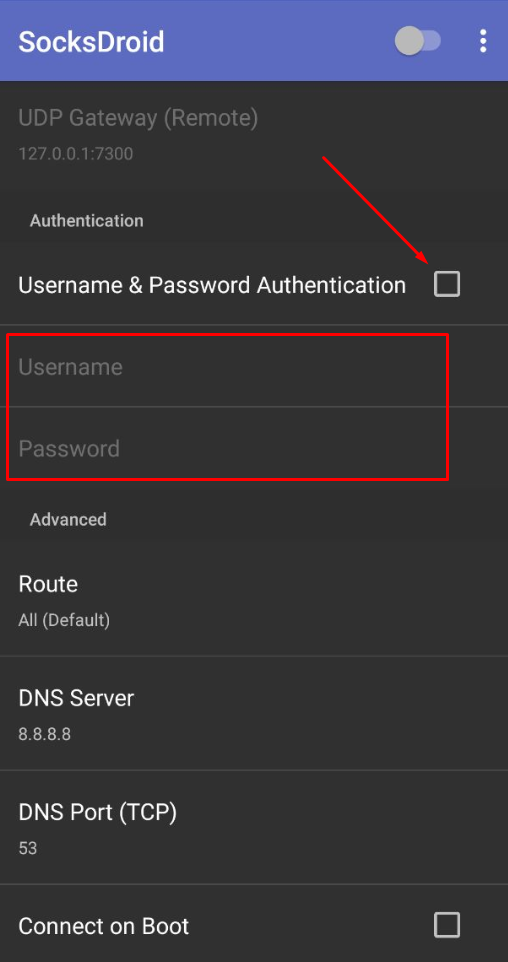Image resolution: width=508 pixels, height=962 pixels.
Task: Tick the Connect on Boot checkbox
Action: click(447, 925)
